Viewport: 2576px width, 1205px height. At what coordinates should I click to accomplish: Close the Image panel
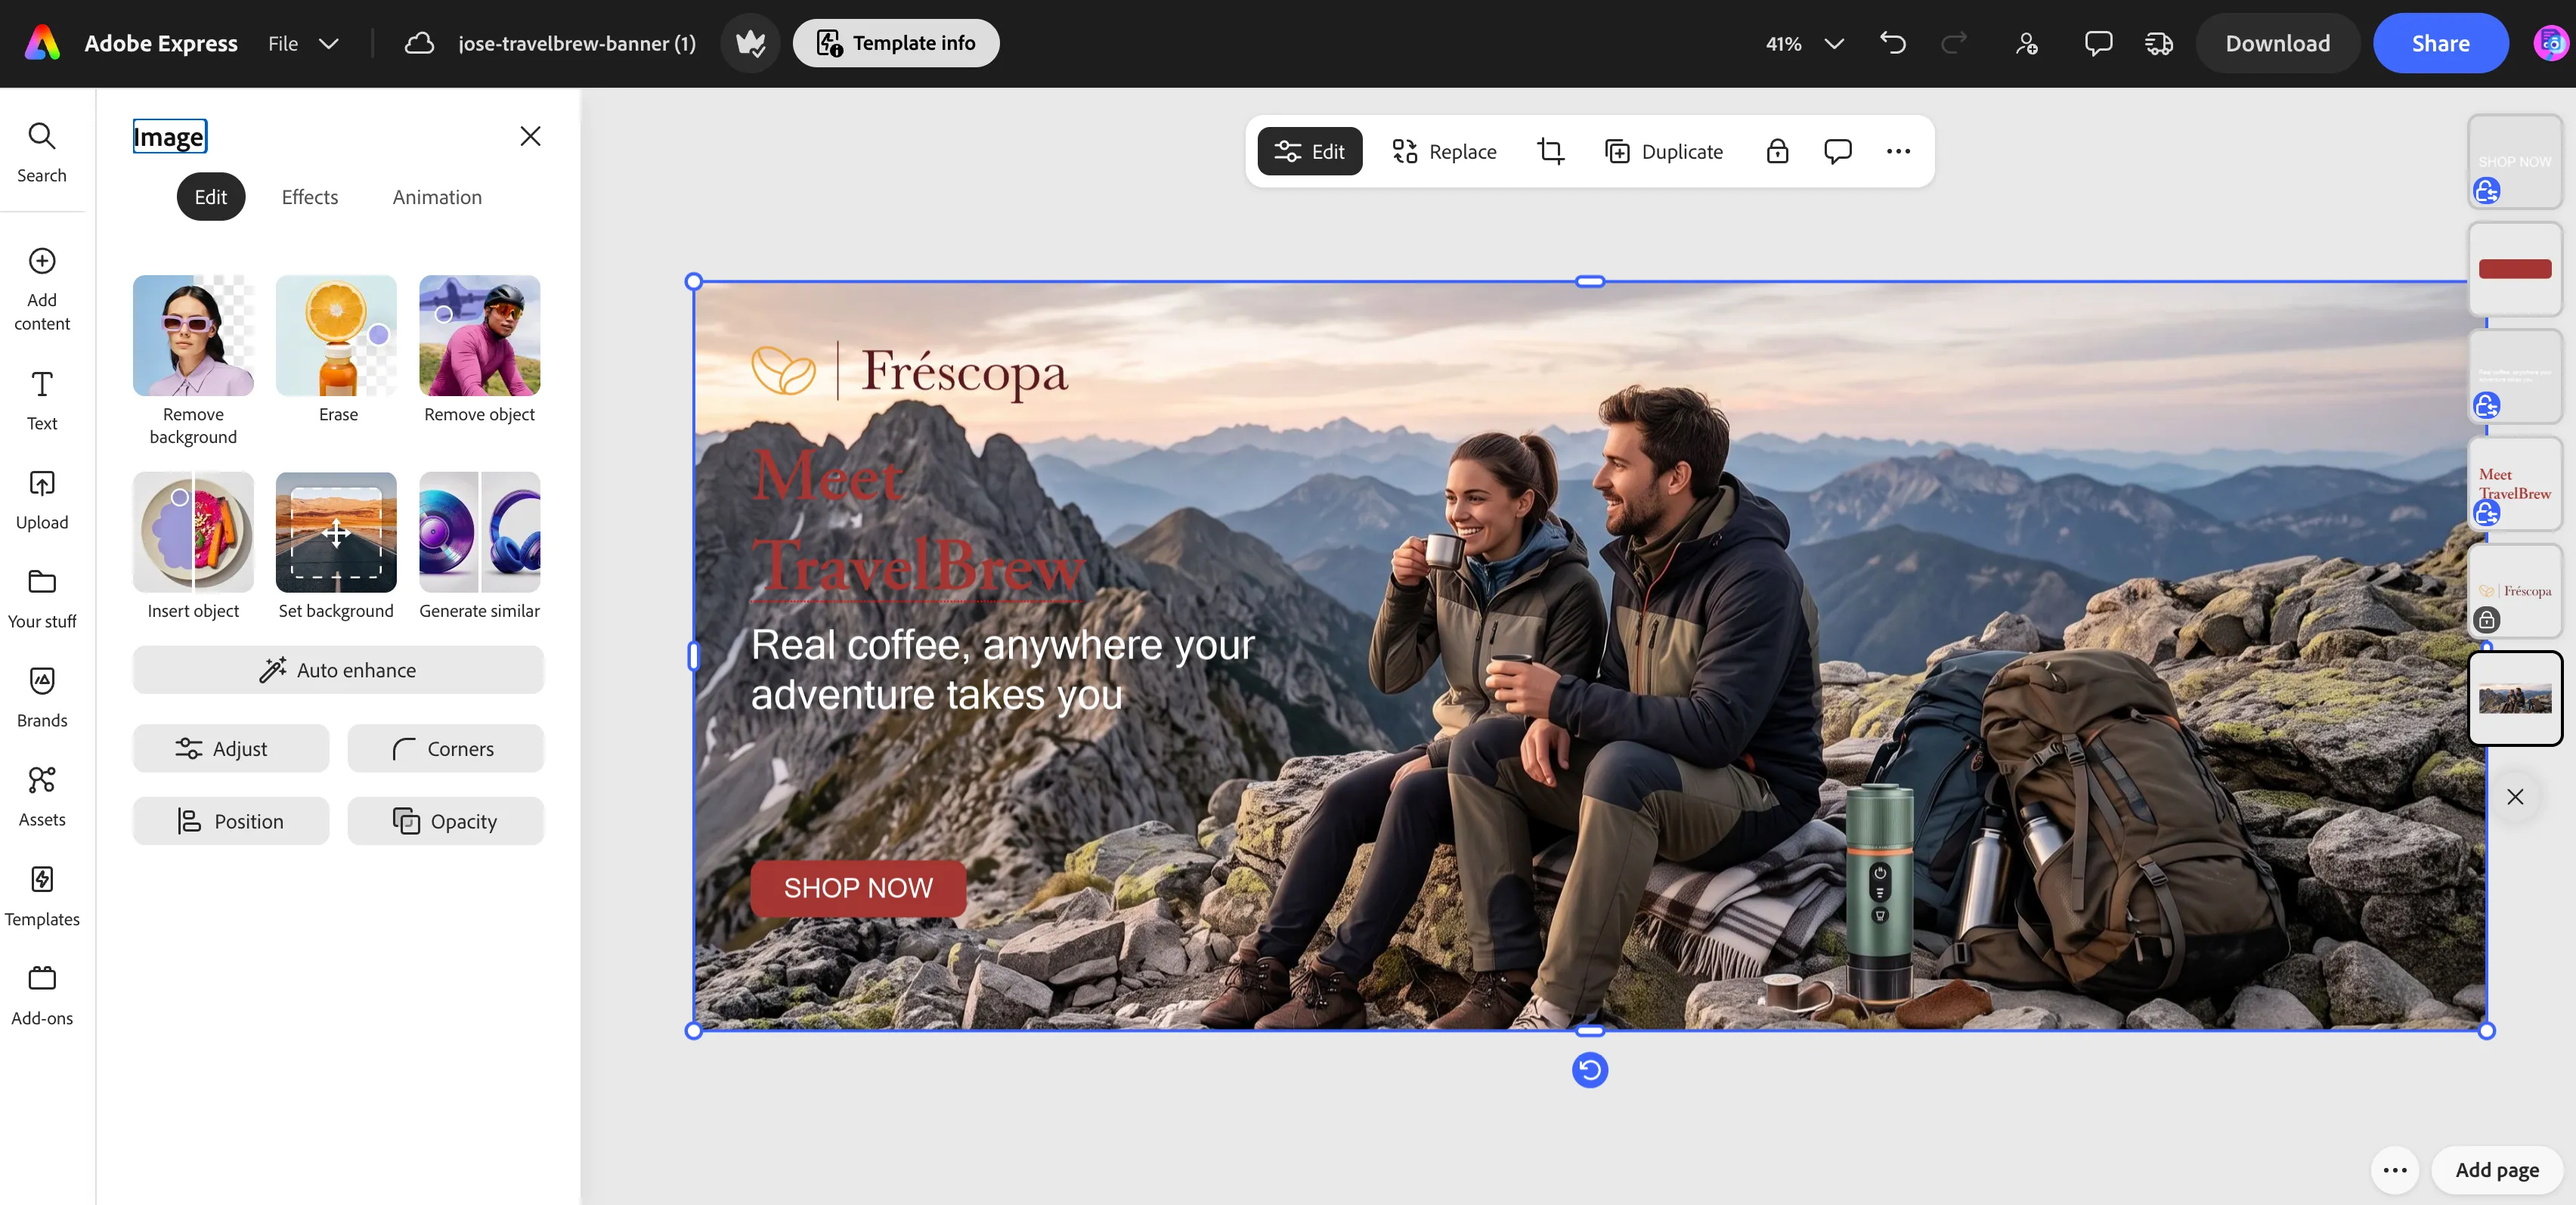tap(531, 136)
